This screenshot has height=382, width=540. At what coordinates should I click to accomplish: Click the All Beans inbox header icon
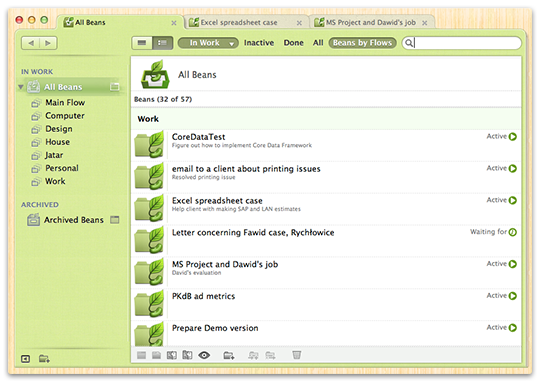[x=155, y=74]
